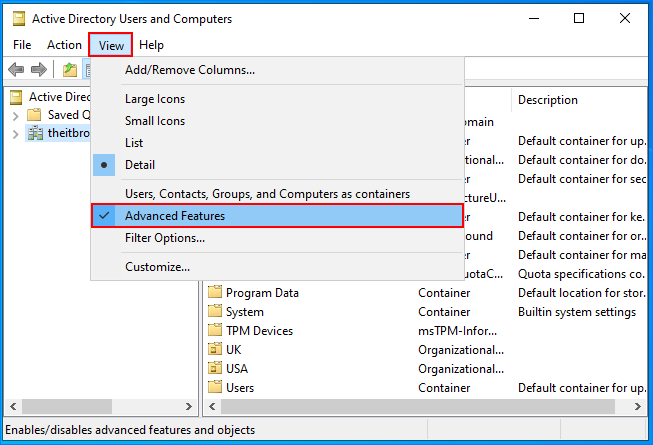Select the Users entry name

(x=240, y=388)
